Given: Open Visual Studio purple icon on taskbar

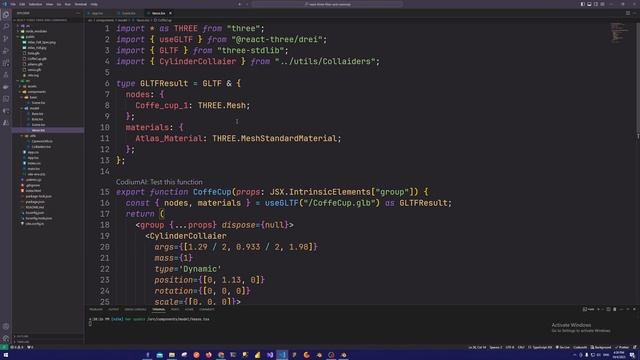Looking at the screenshot, I should click(x=270, y=355).
